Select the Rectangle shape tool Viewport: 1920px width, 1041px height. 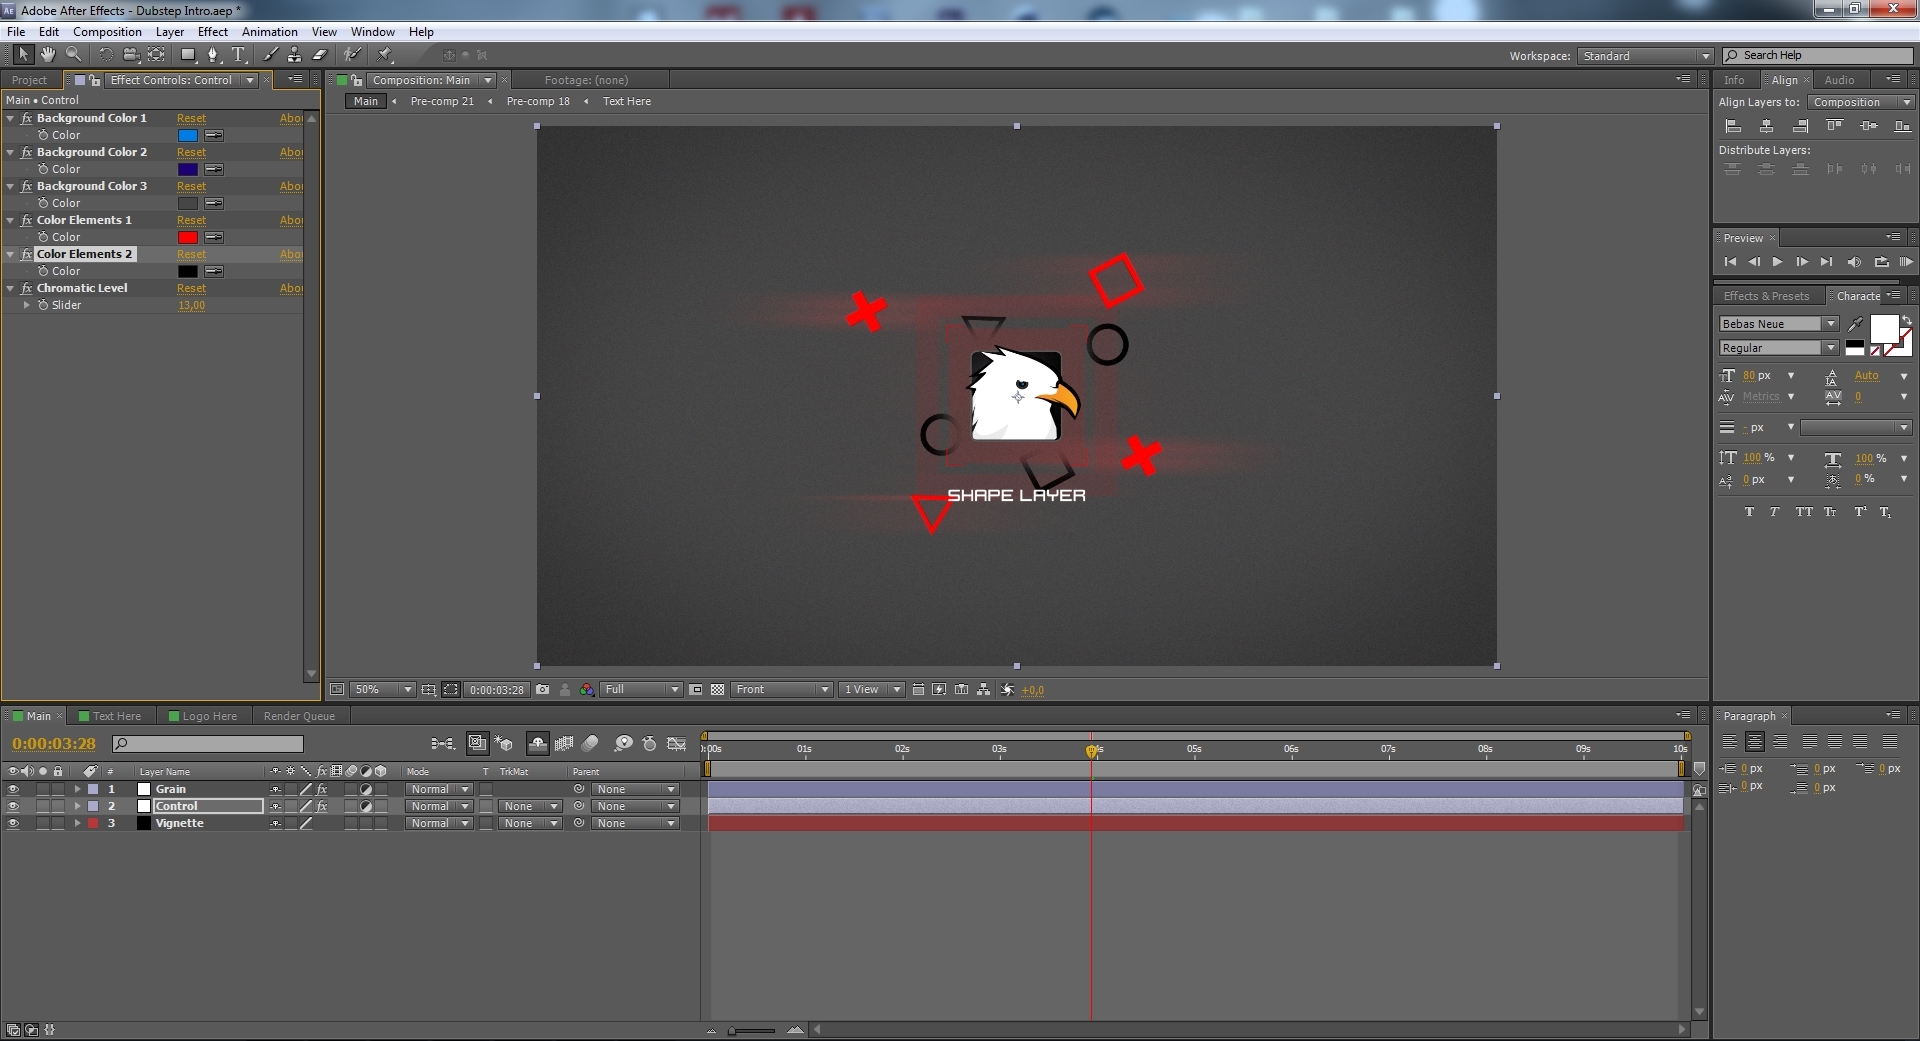coord(188,55)
